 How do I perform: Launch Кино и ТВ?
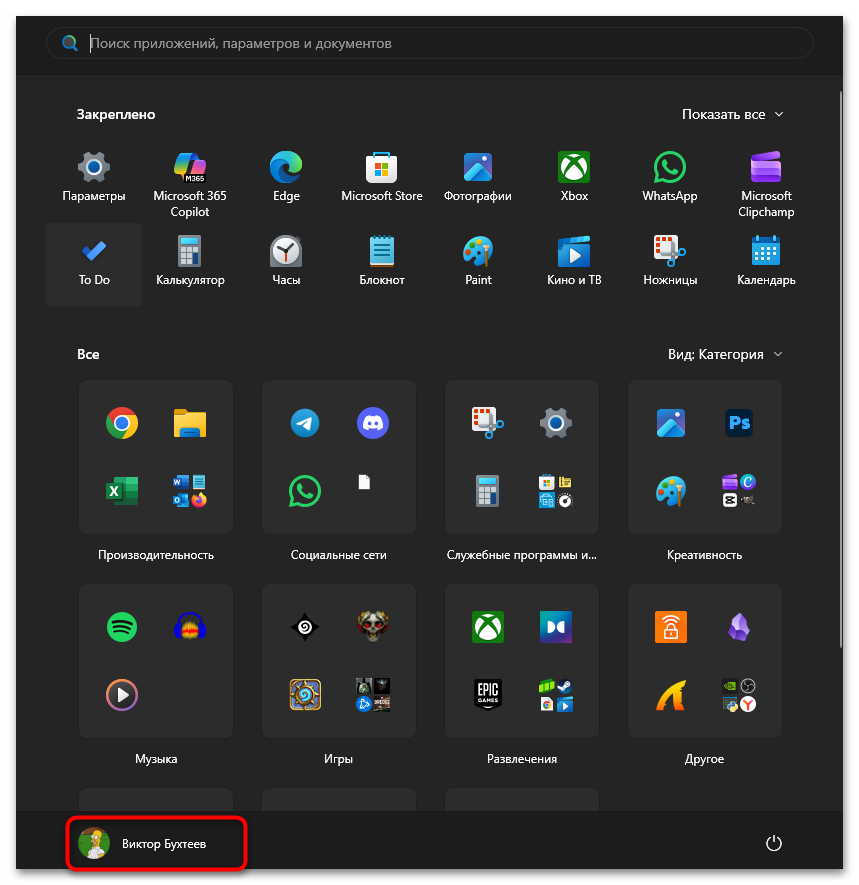point(573,261)
